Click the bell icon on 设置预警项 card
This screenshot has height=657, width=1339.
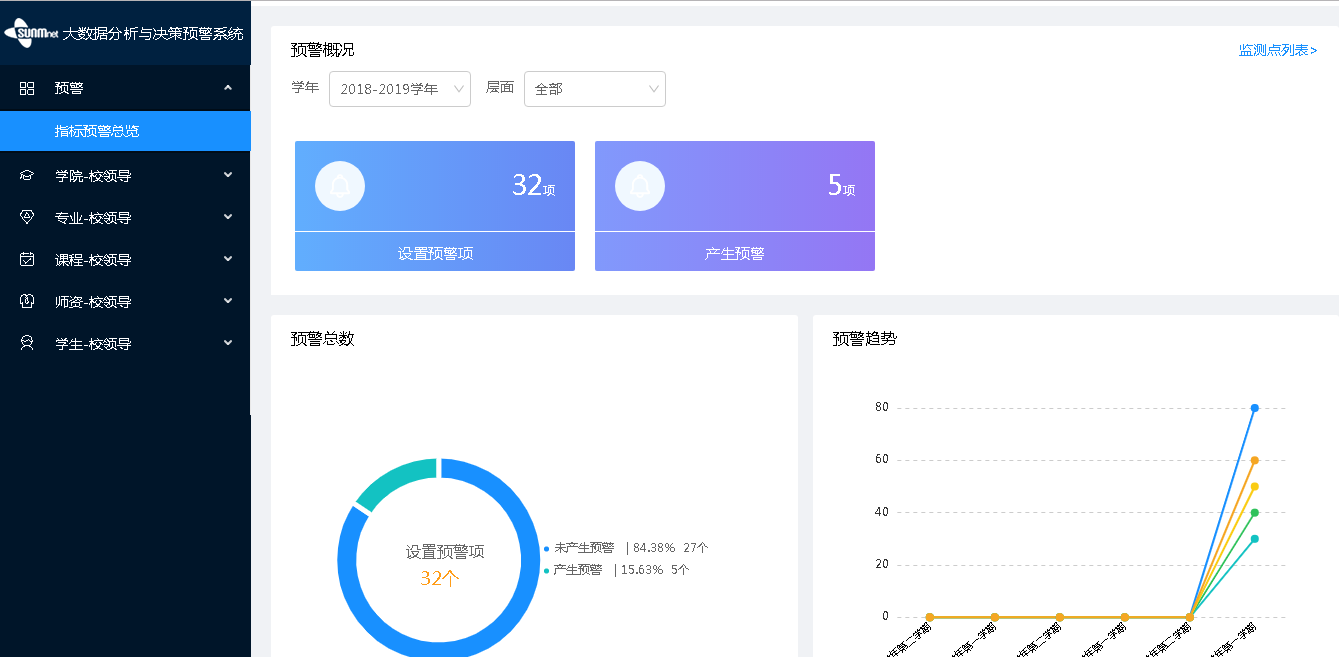[x=339, y=186]
